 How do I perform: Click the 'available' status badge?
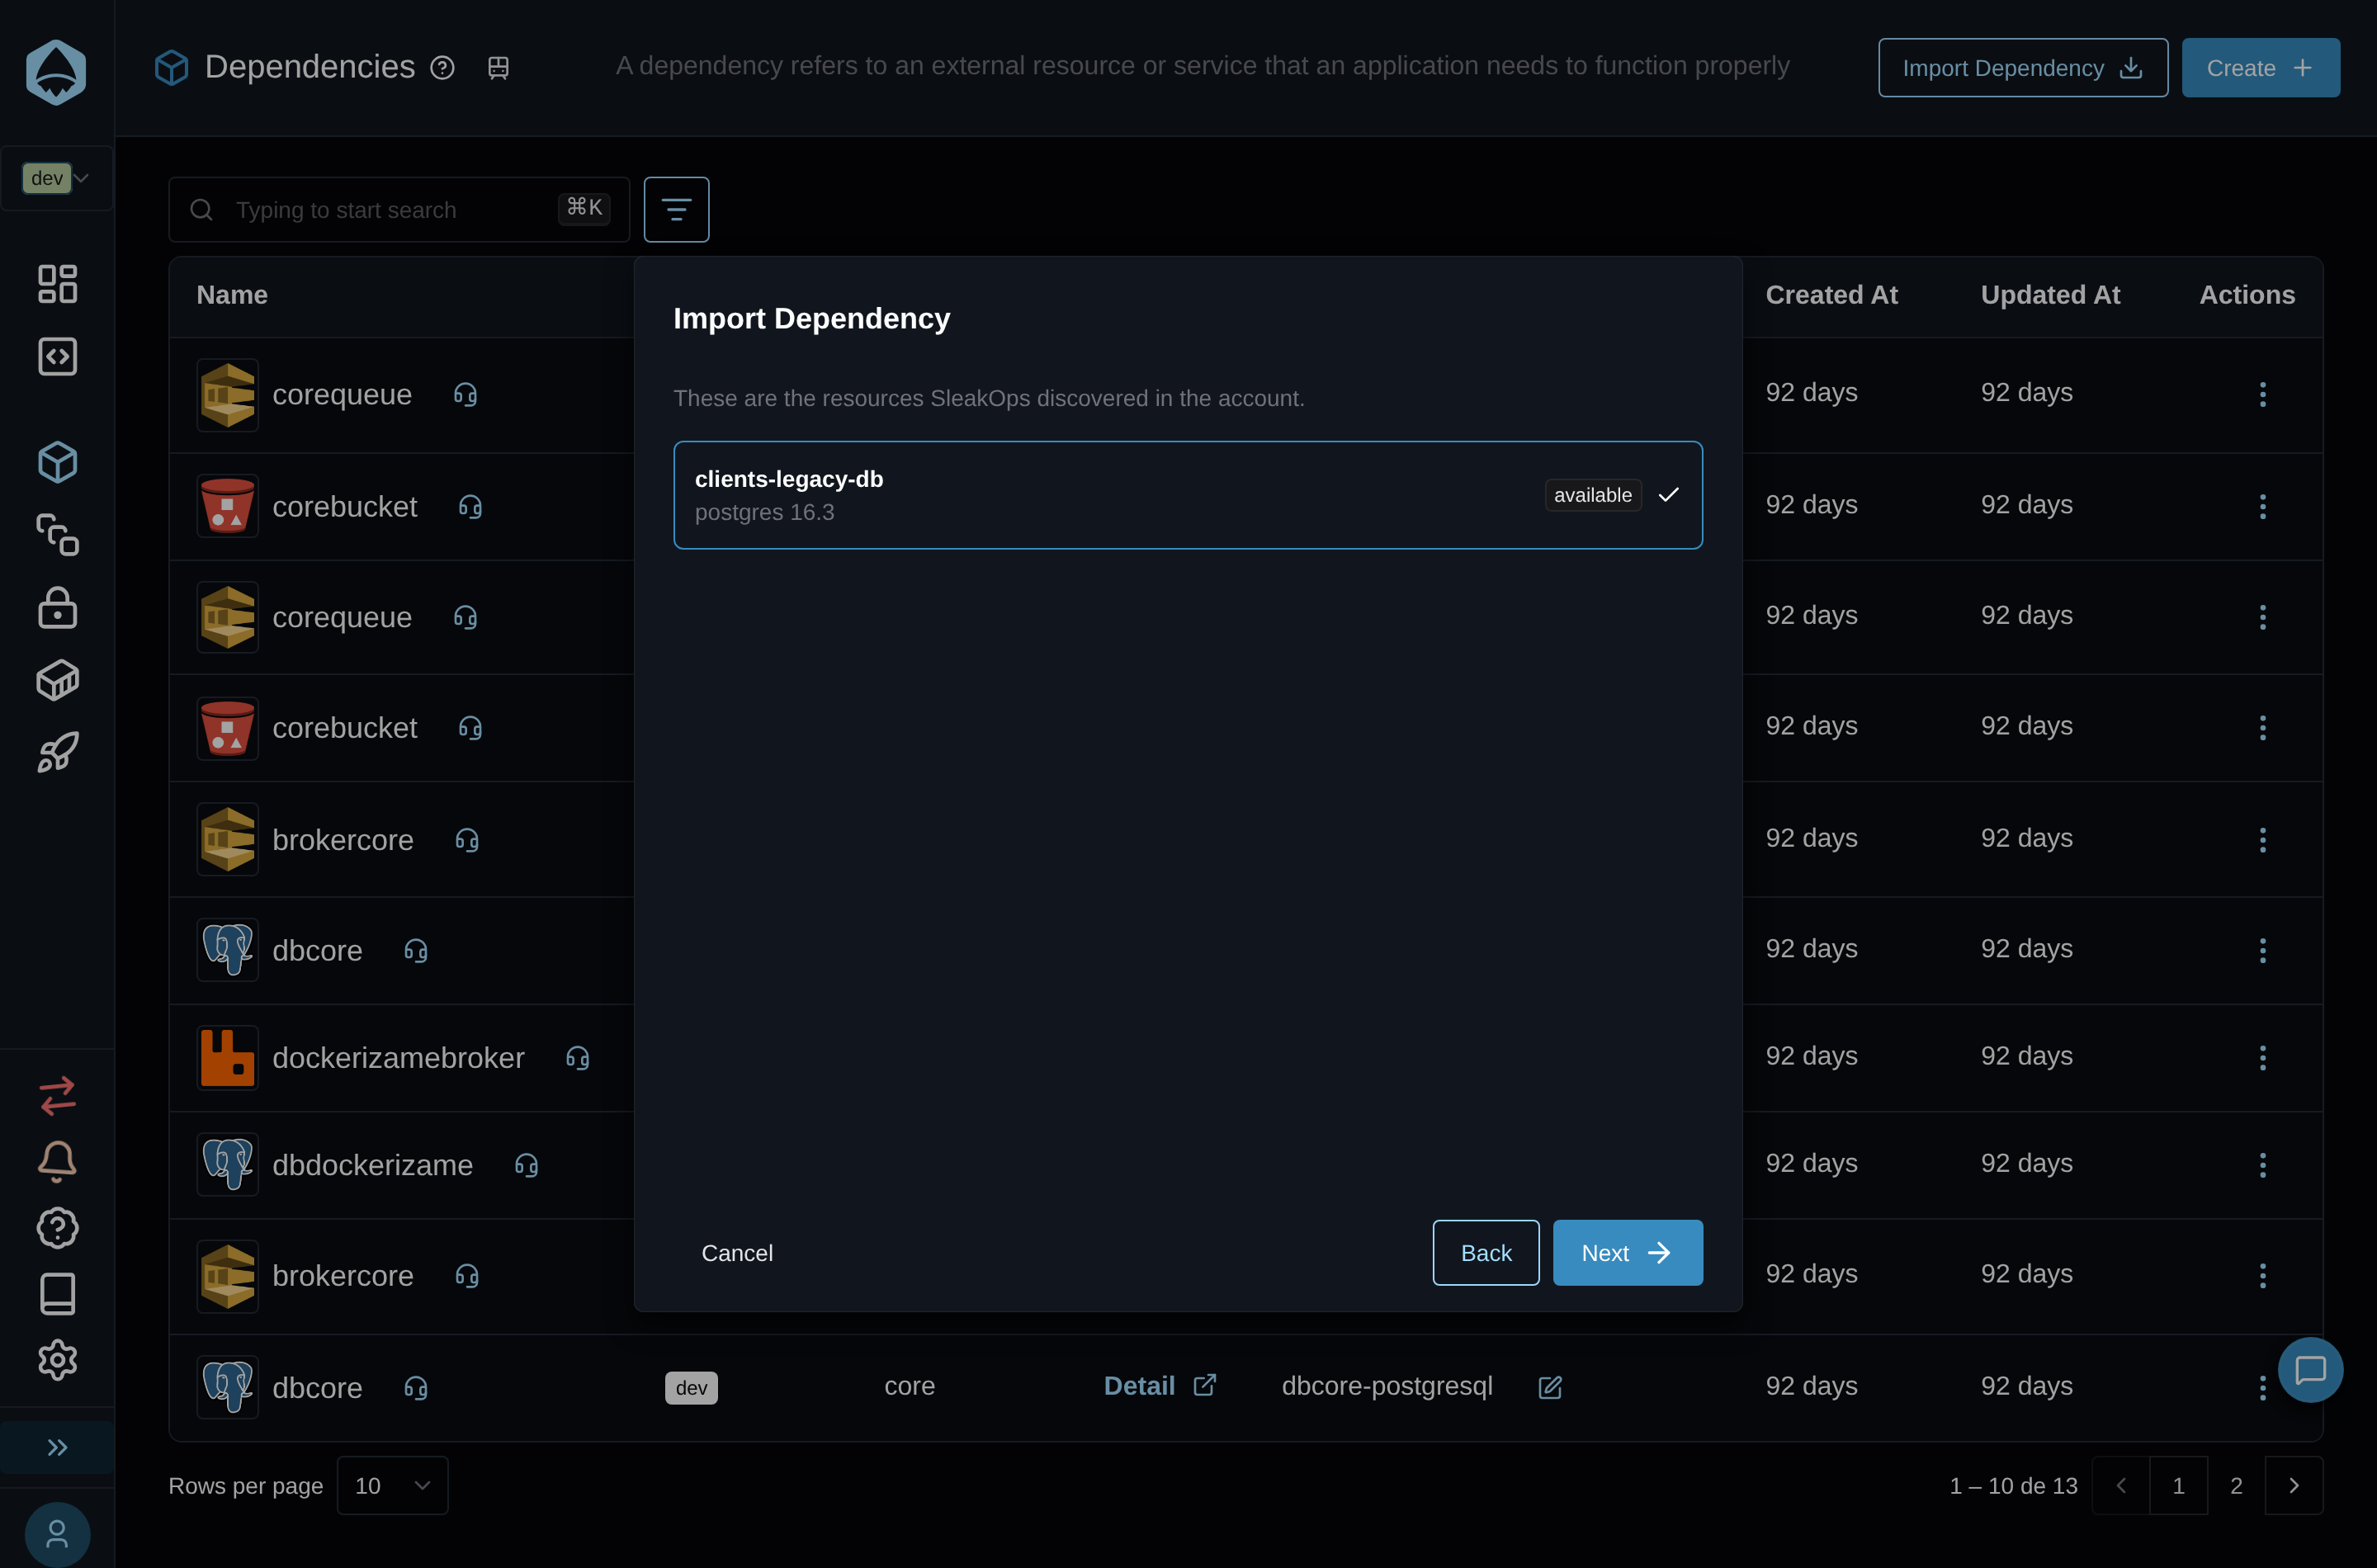coord(1592,495)
